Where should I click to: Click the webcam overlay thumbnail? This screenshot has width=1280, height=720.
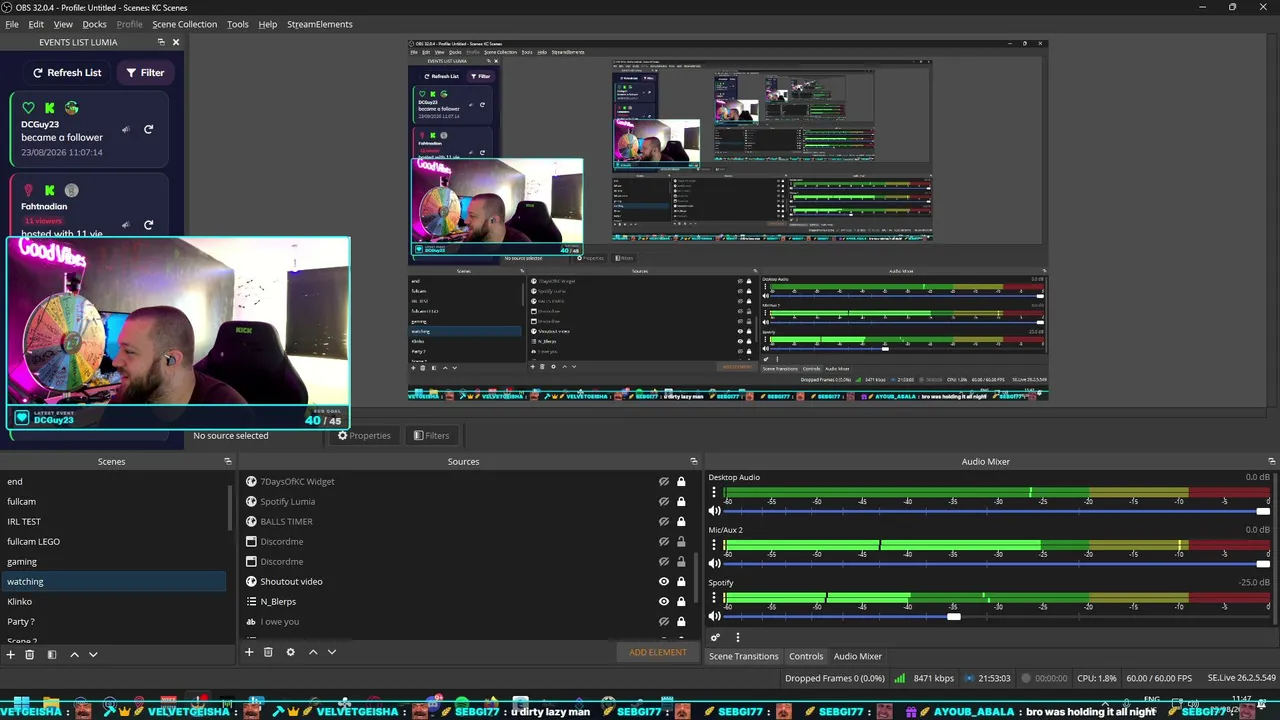[179, 335]
